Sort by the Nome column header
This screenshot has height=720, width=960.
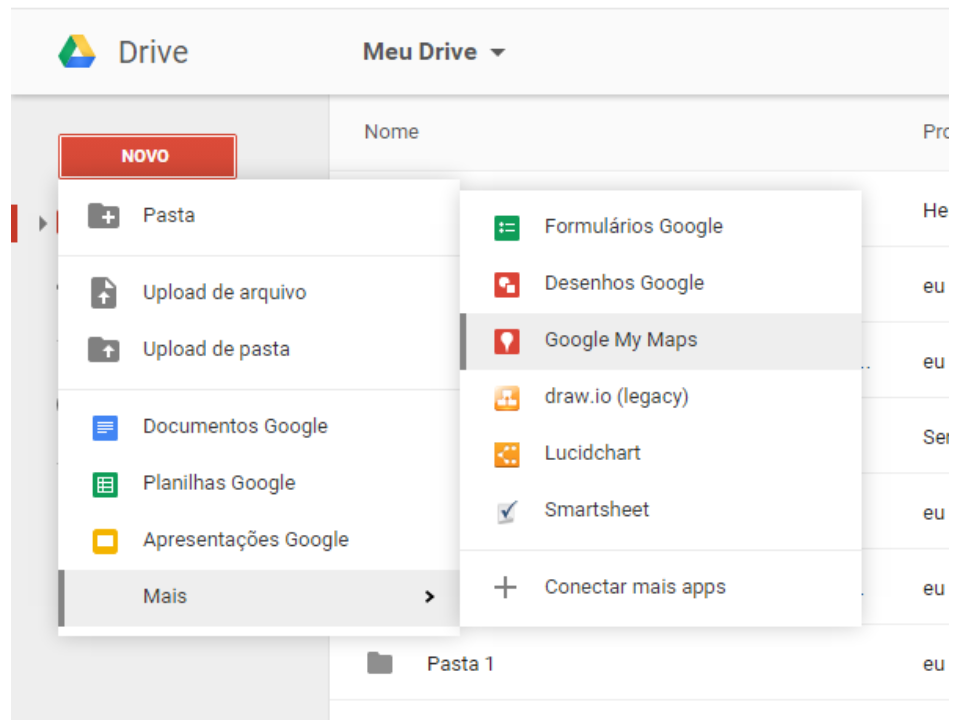(x=391, y=132)
